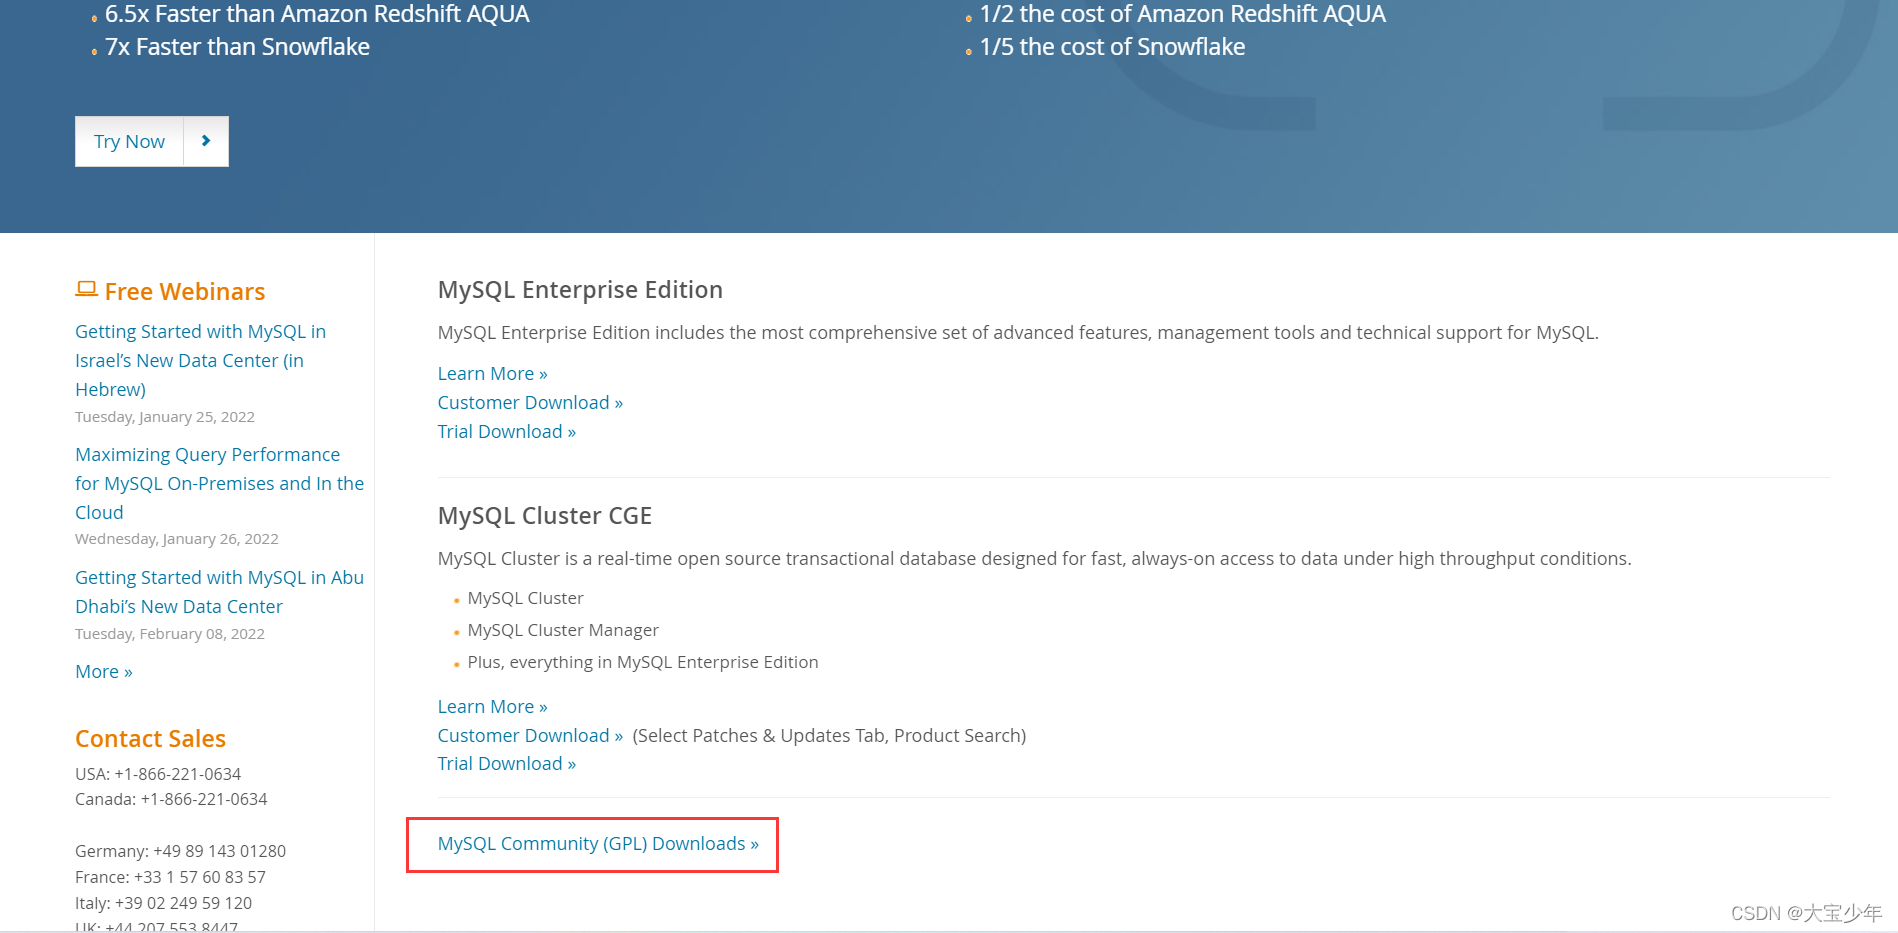Screen dimensions: 1898x933
Task: Click the arrow chevron next to Try Now
Action: [206, 141]
